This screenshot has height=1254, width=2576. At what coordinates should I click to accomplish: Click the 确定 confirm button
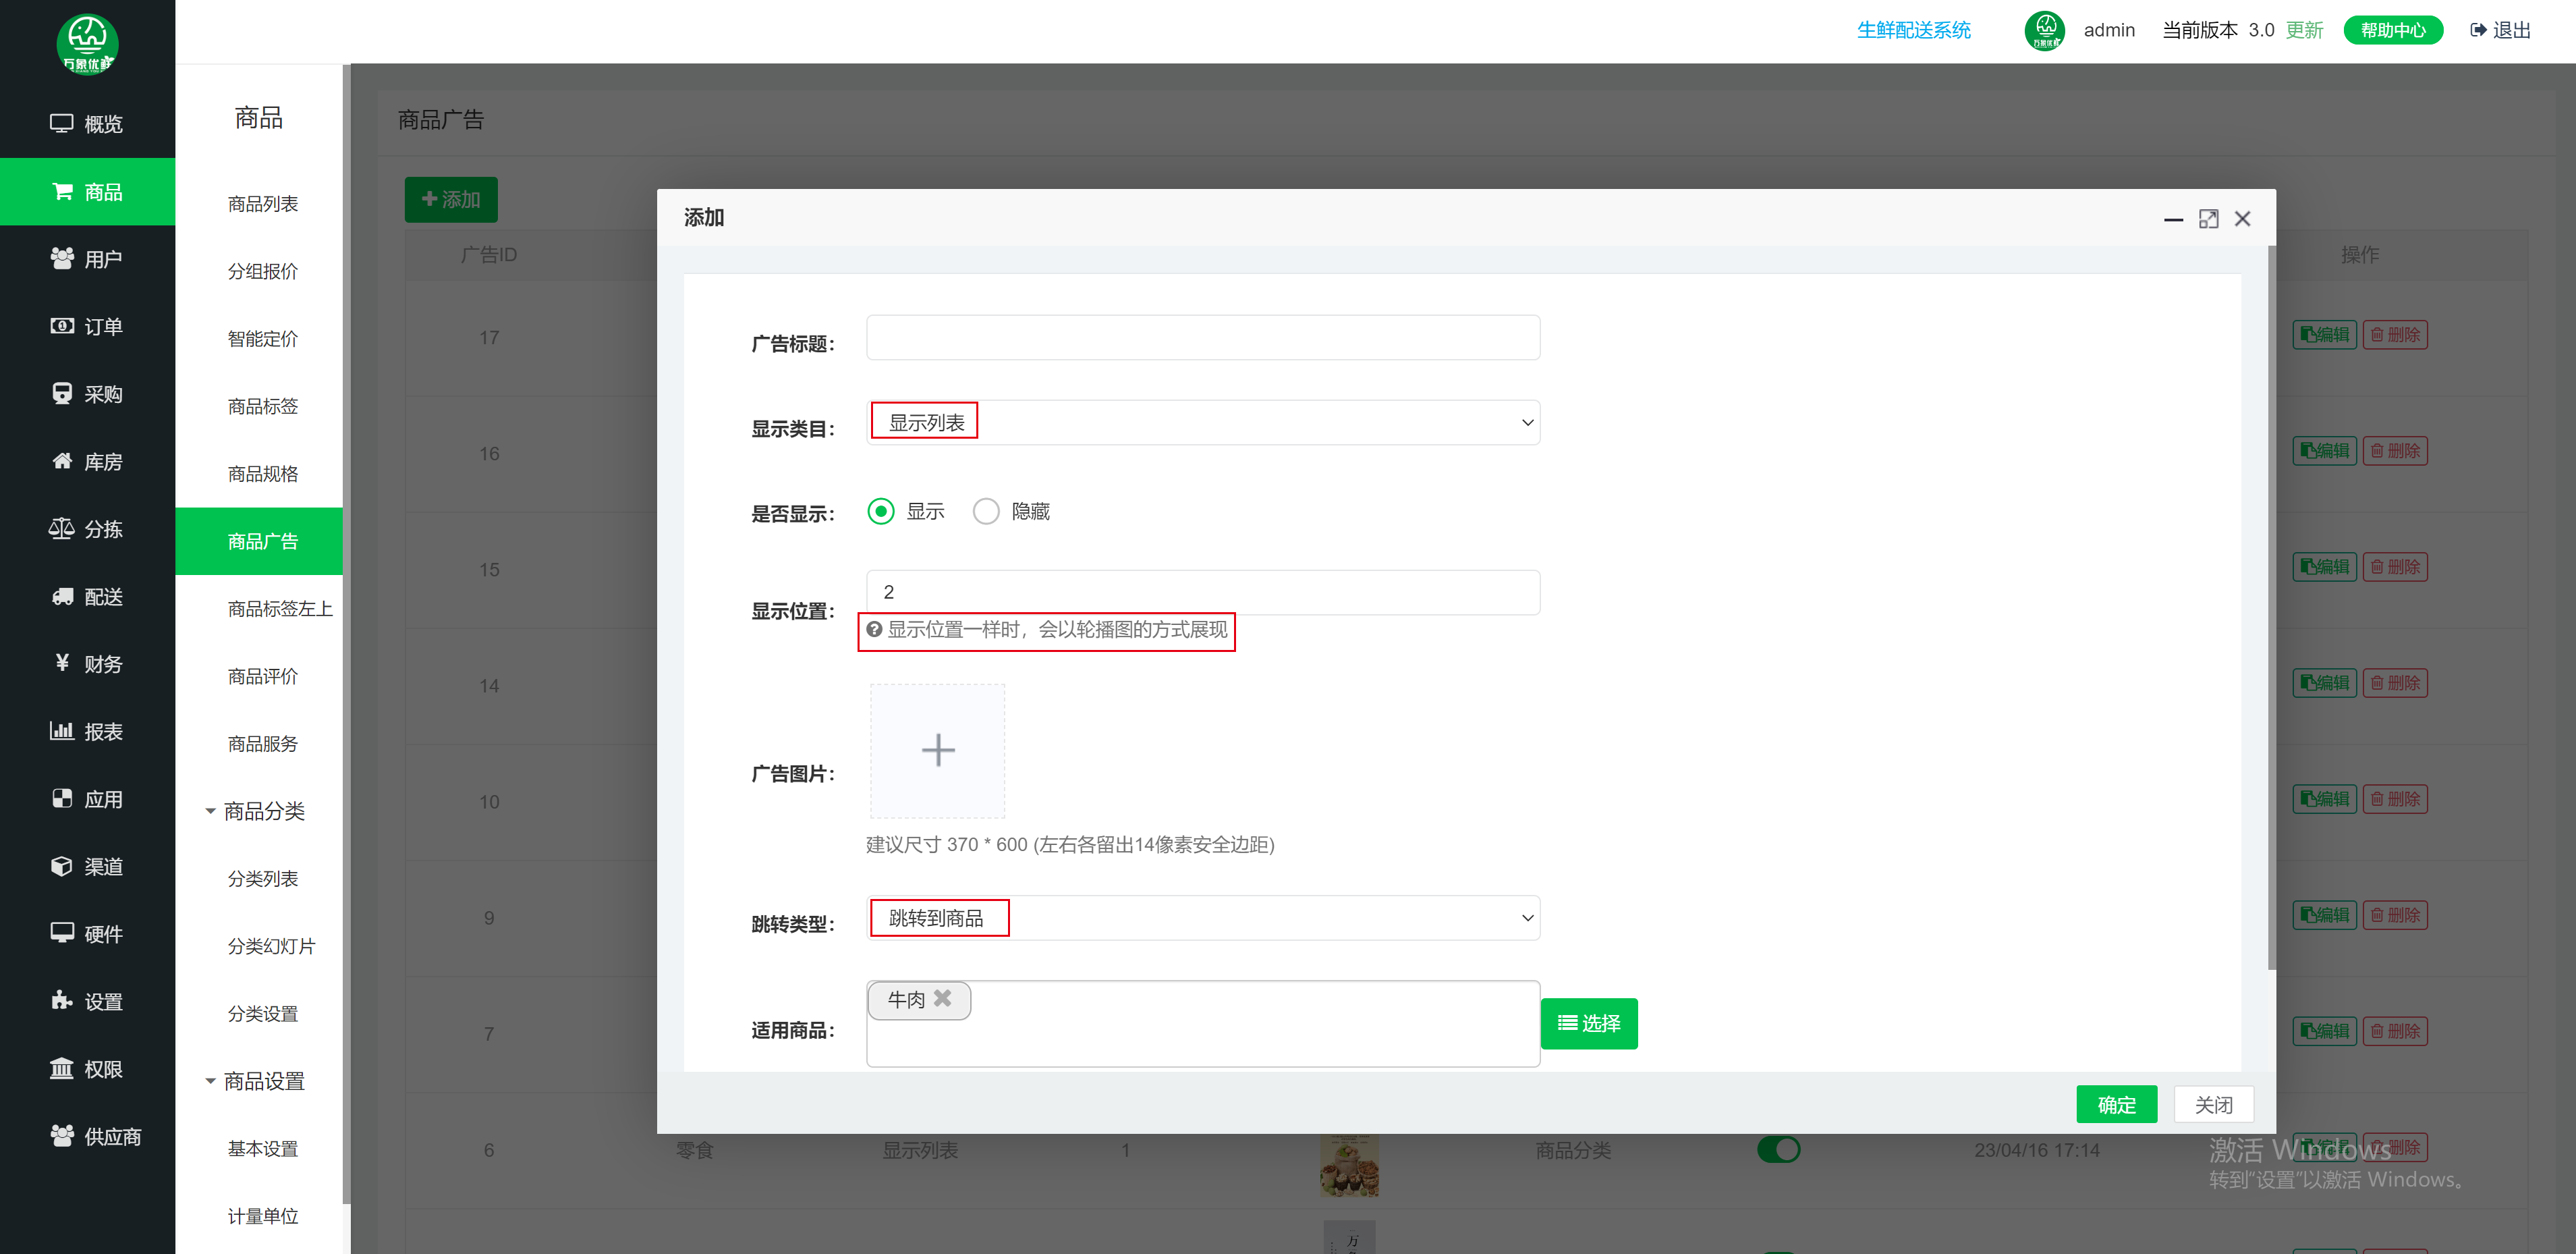click(x=2116, y=1104)
